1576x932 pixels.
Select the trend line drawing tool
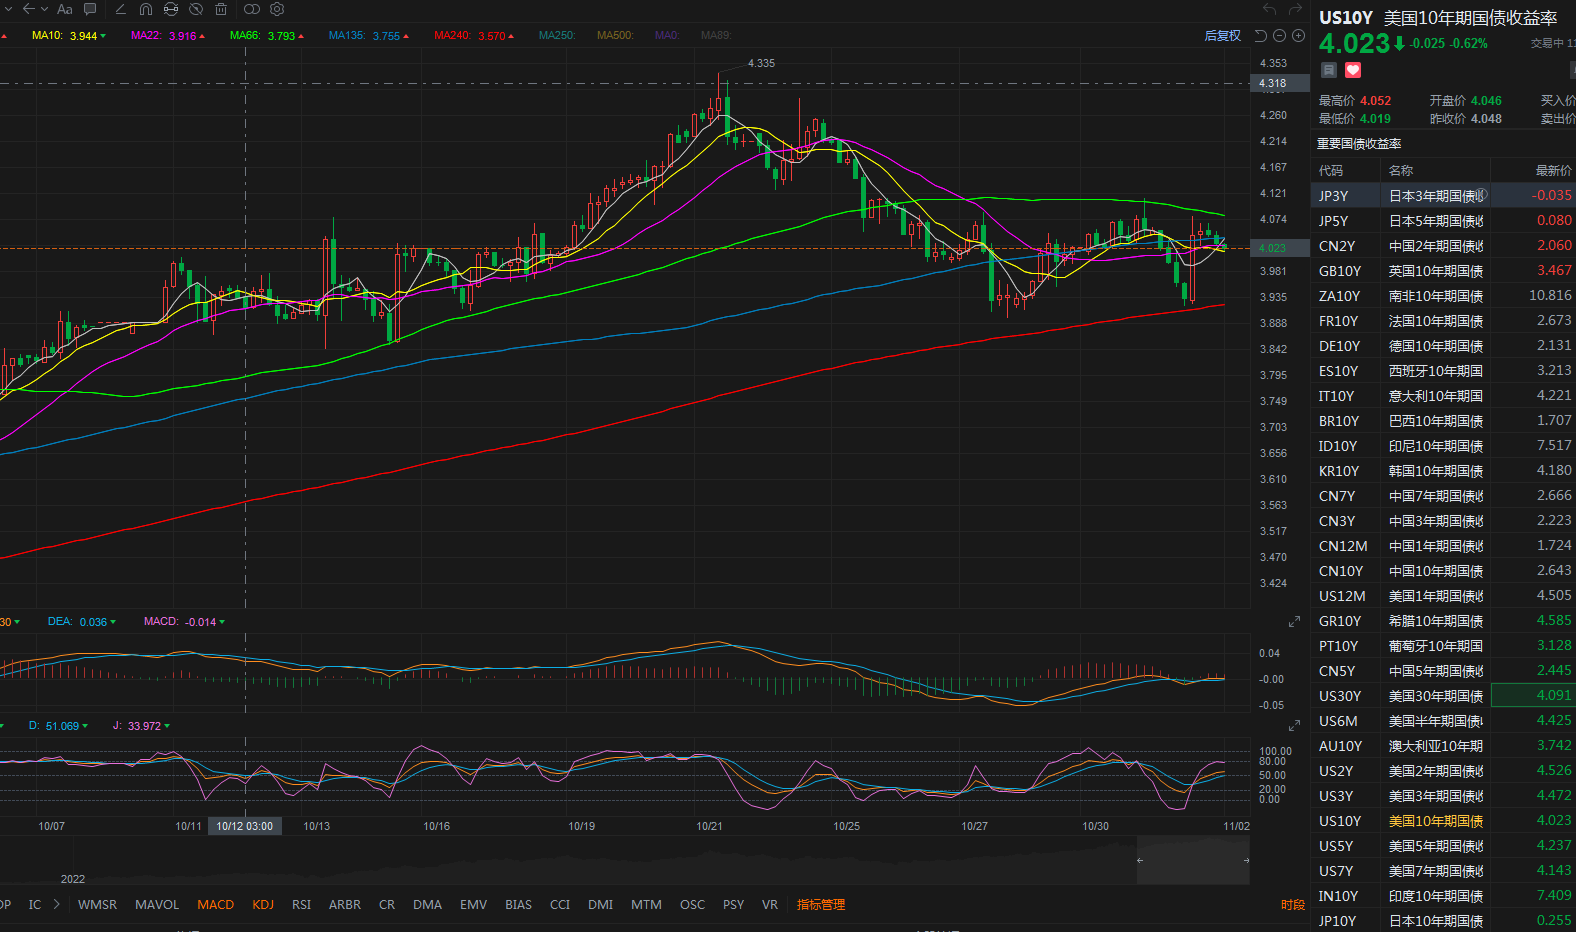coord(120,9)
